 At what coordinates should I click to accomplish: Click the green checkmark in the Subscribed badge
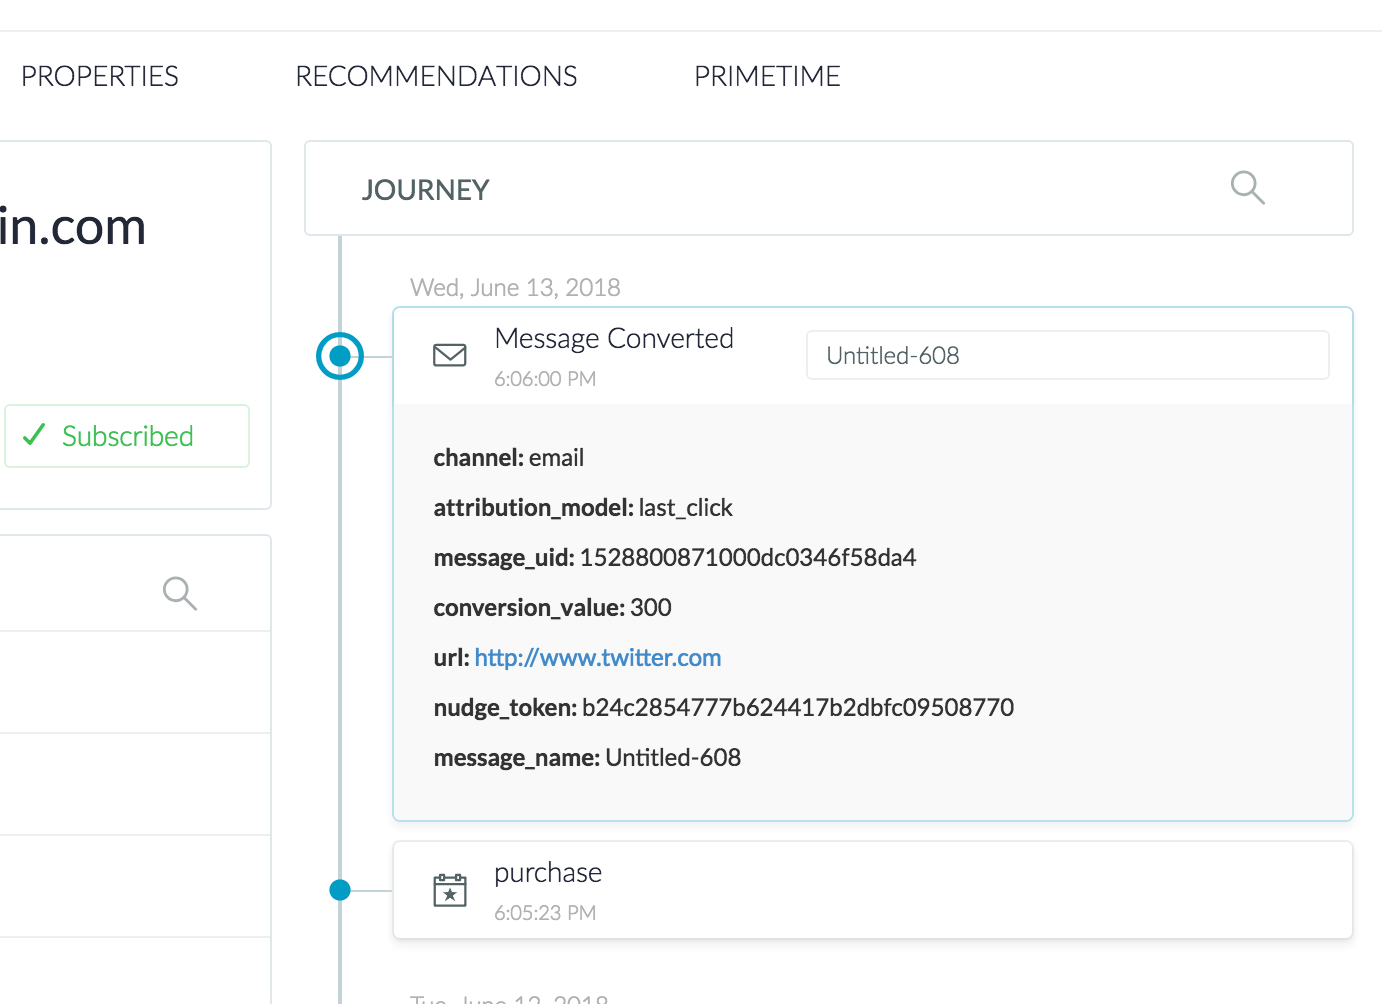(34, 435)
